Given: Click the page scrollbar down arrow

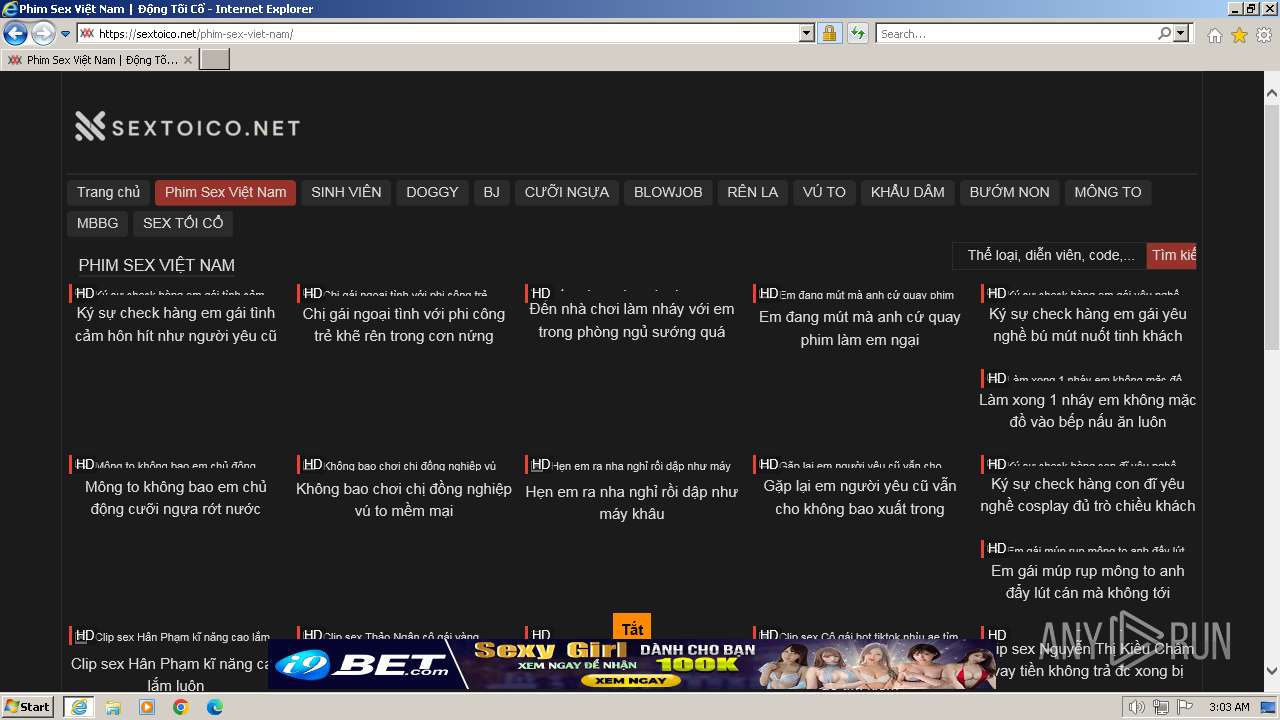Looking at the screenshot, I should pos(1271,672).
